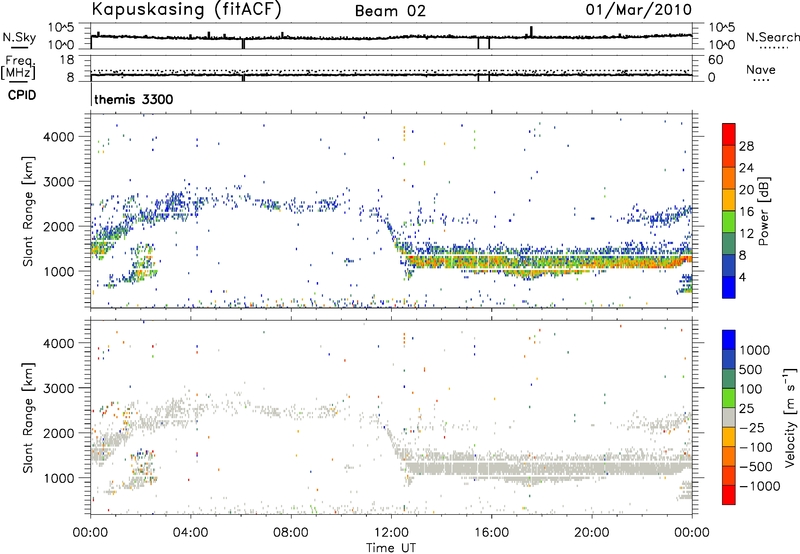The image size is (800, 554).
Task: Click the 'N.Search' legend label
Action: pos(773,37)
